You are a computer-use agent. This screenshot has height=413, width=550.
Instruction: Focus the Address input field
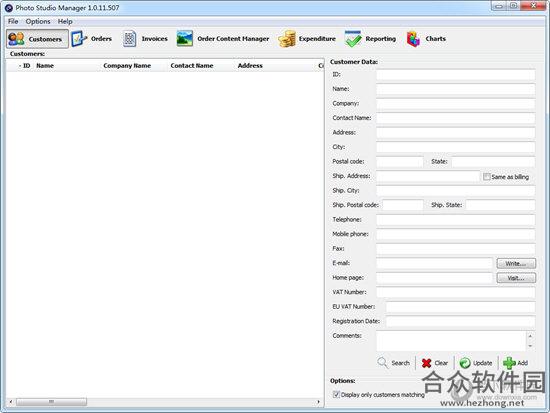(x=456, y=133)
